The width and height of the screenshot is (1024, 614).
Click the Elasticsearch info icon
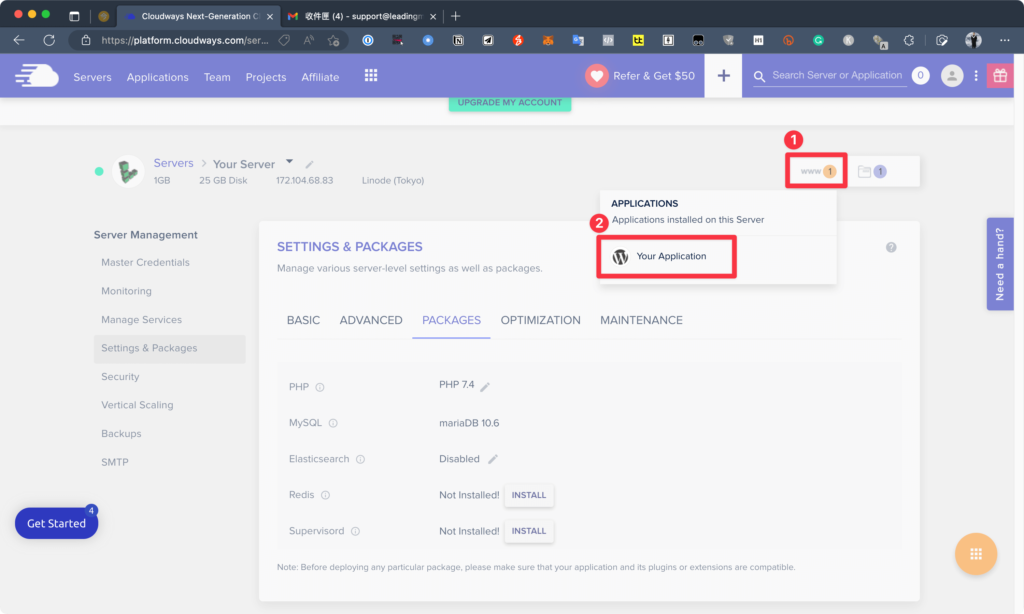(360, 459)
